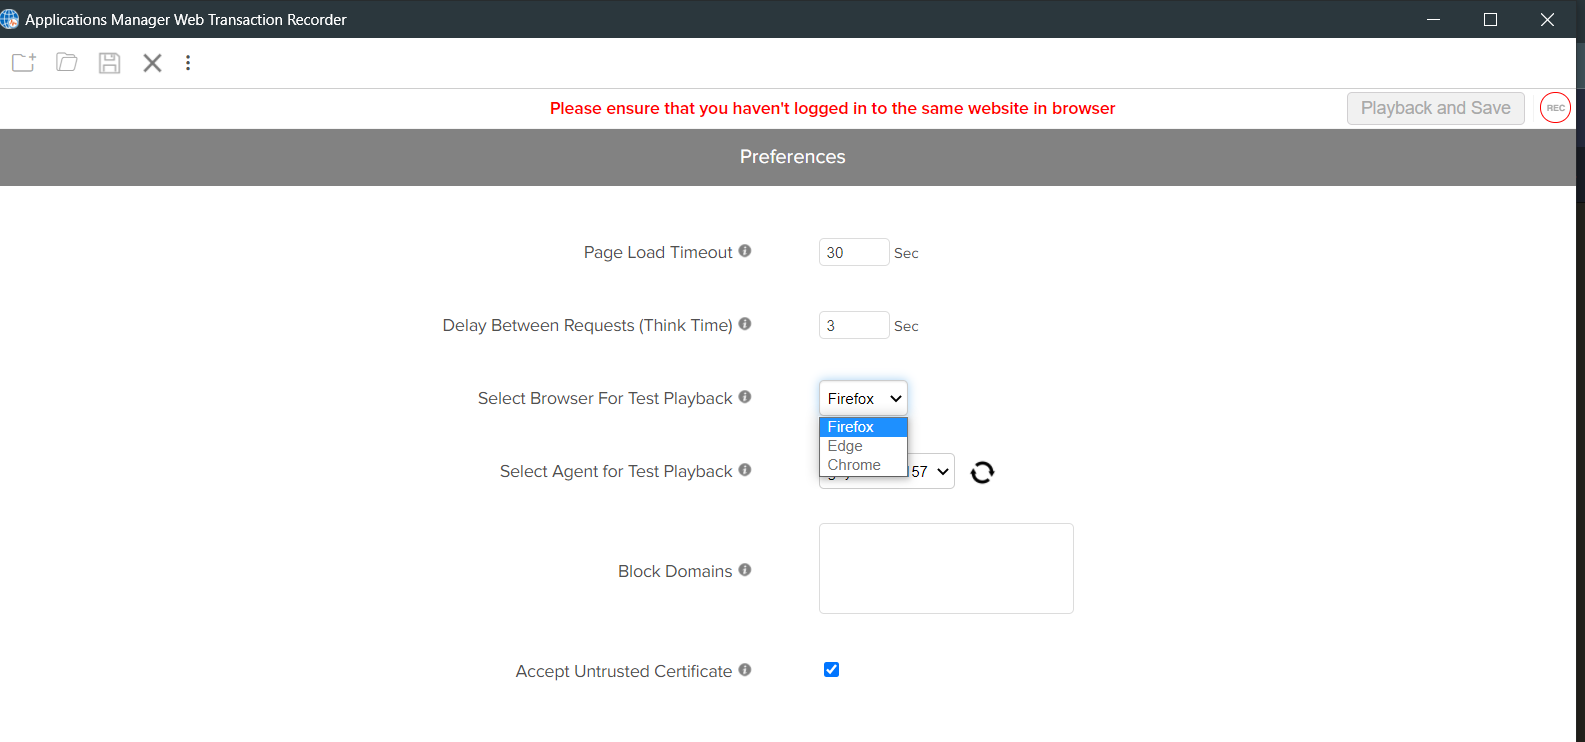Choose Edge from browser list

[863, 446]
